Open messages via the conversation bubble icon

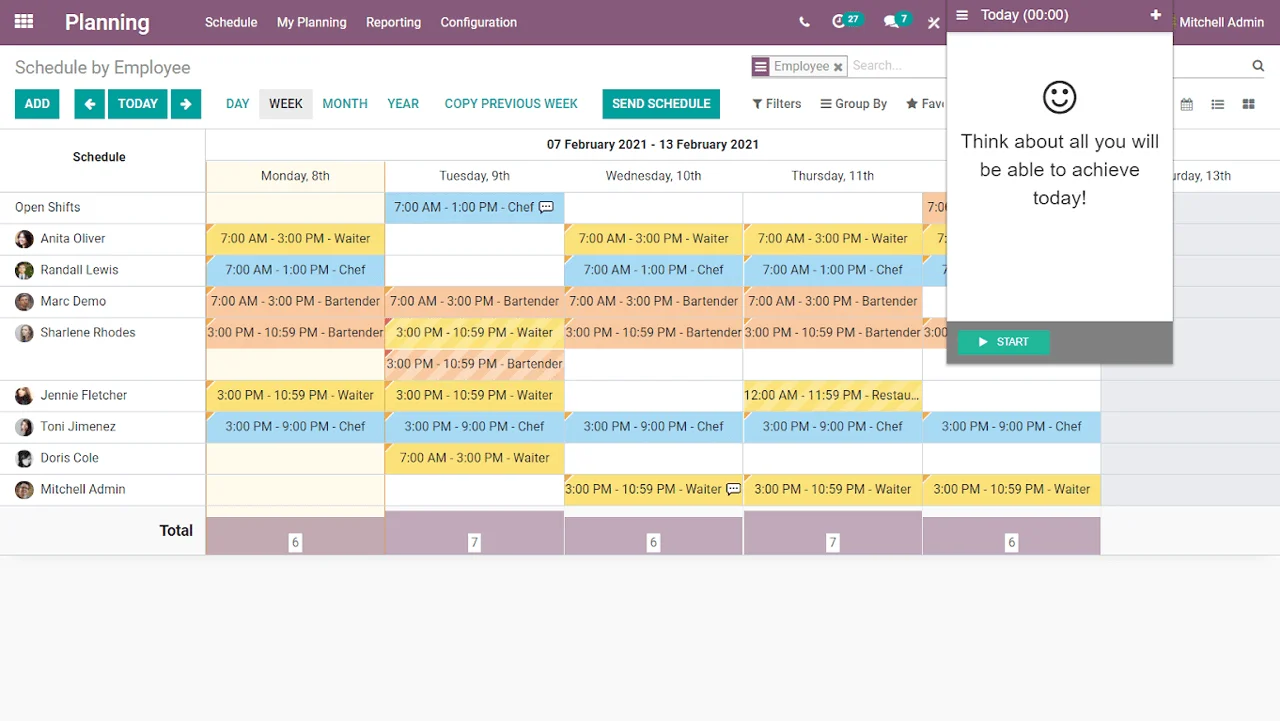[x=892, y=21]
